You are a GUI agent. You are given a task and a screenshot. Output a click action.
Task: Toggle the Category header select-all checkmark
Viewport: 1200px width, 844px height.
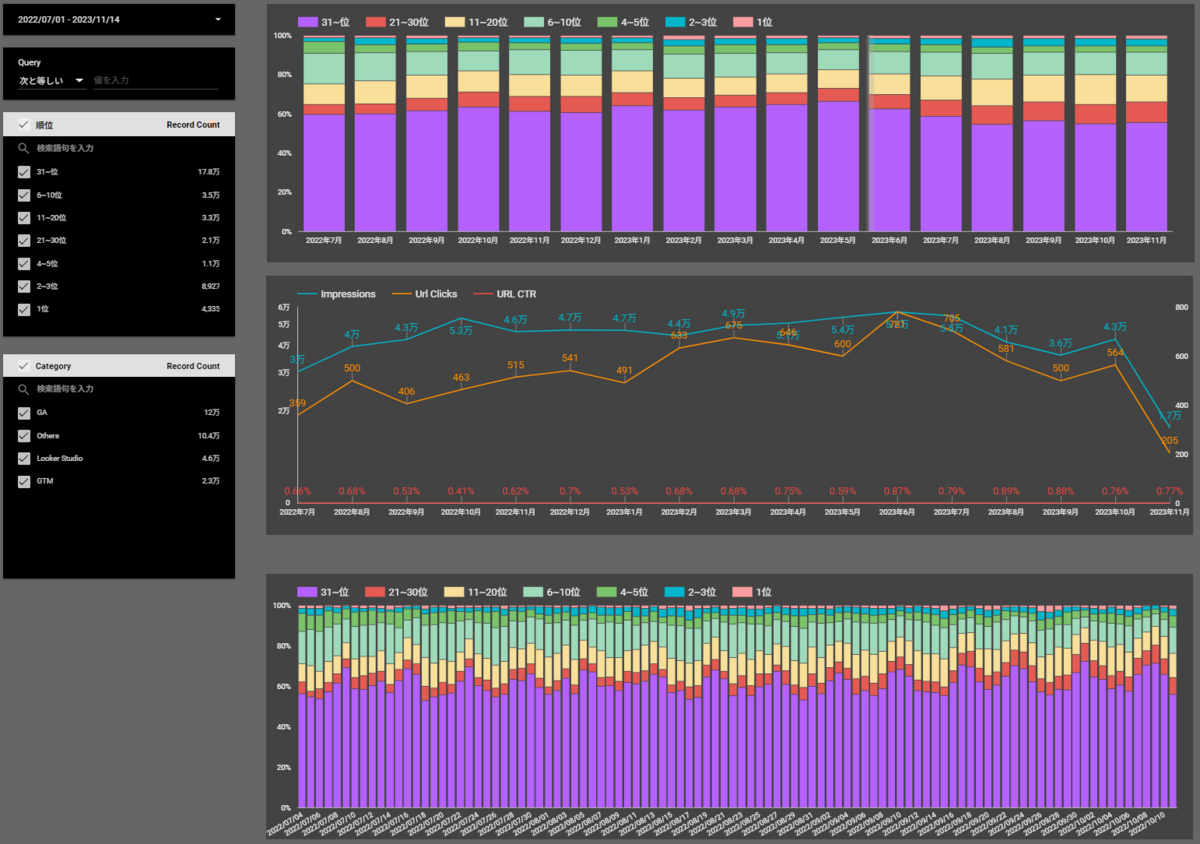(x=24, y=366)
